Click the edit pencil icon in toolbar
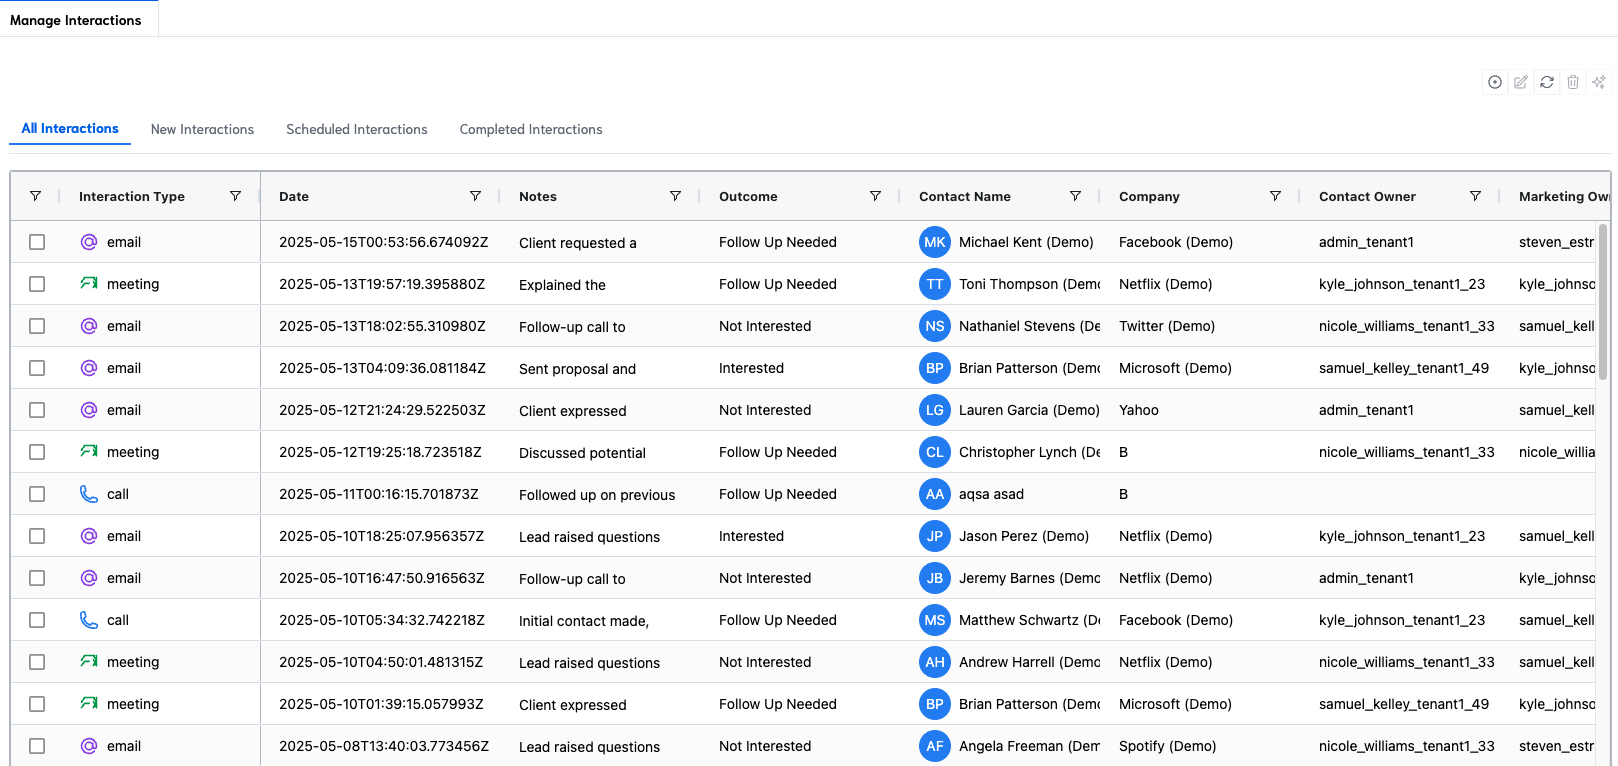Viewport: 1618px width, 766px height. (1520, 82)
